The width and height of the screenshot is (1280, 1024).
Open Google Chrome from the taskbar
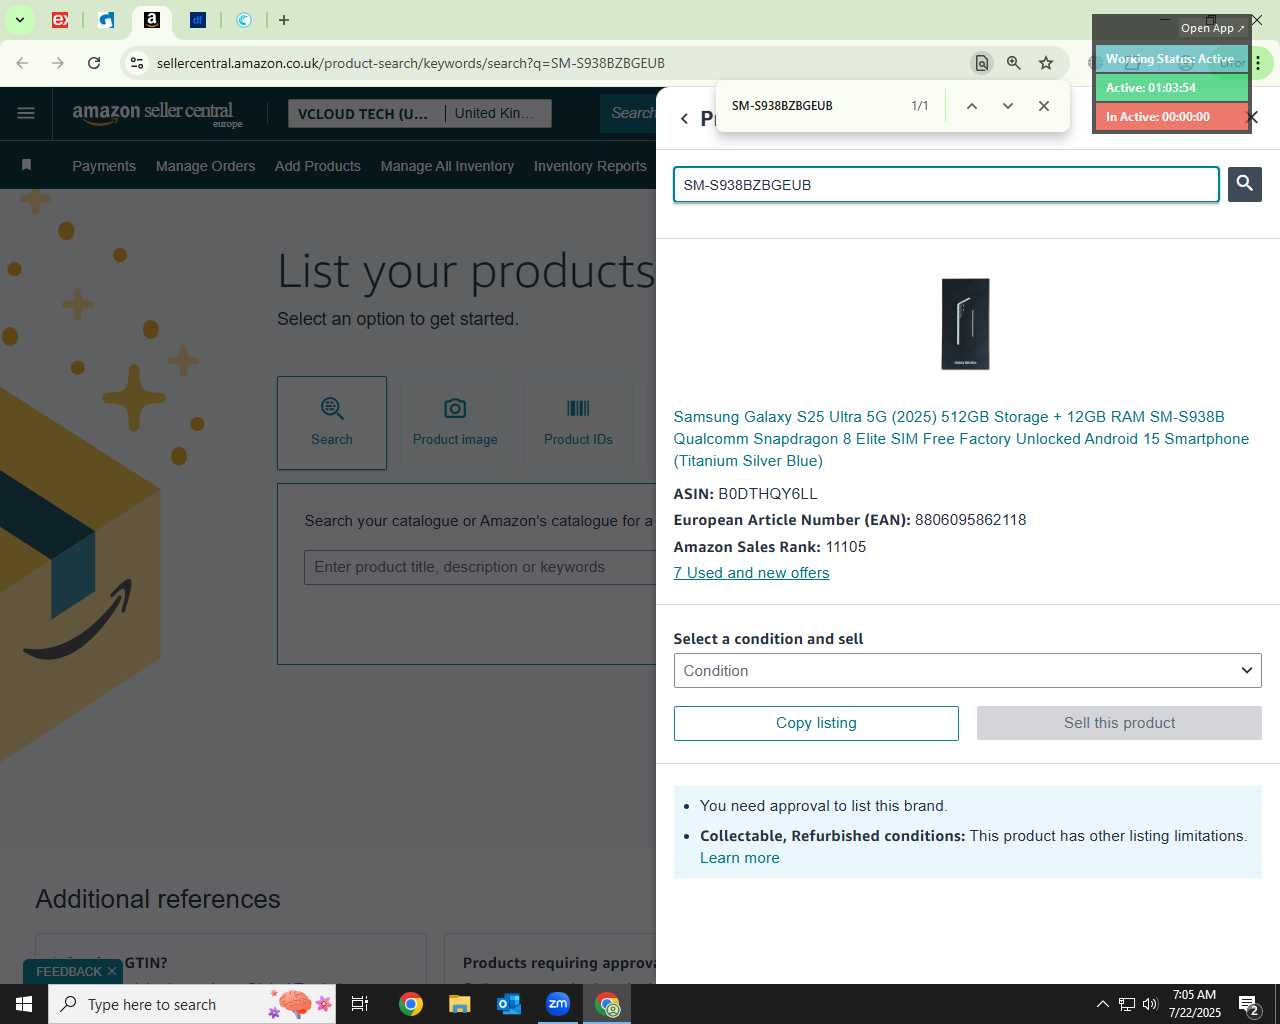410,1004
